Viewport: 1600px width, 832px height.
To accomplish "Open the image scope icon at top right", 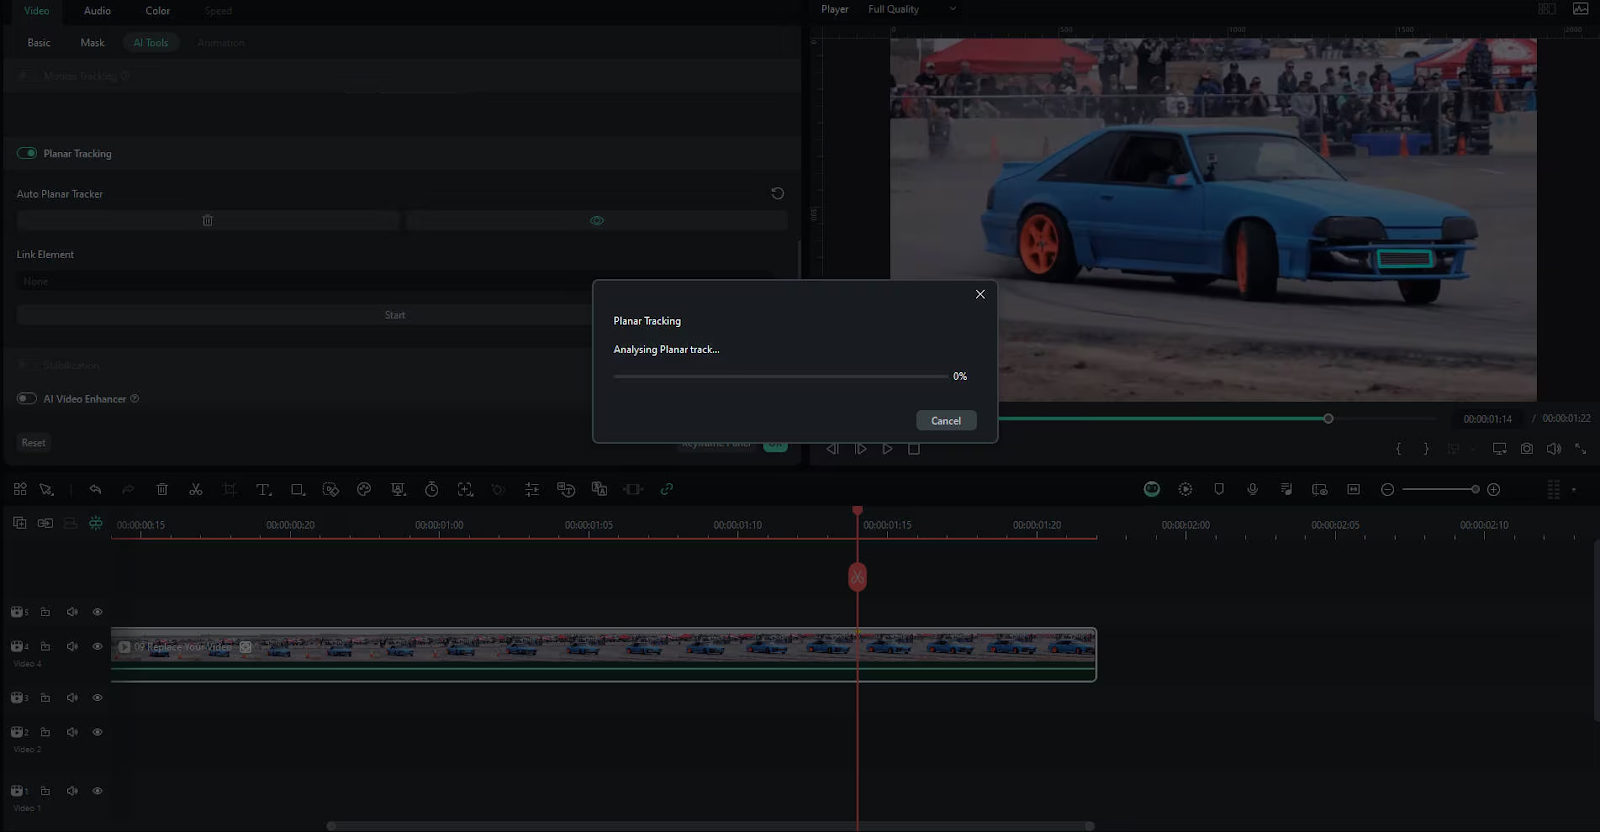I will tap(1581, 9).
